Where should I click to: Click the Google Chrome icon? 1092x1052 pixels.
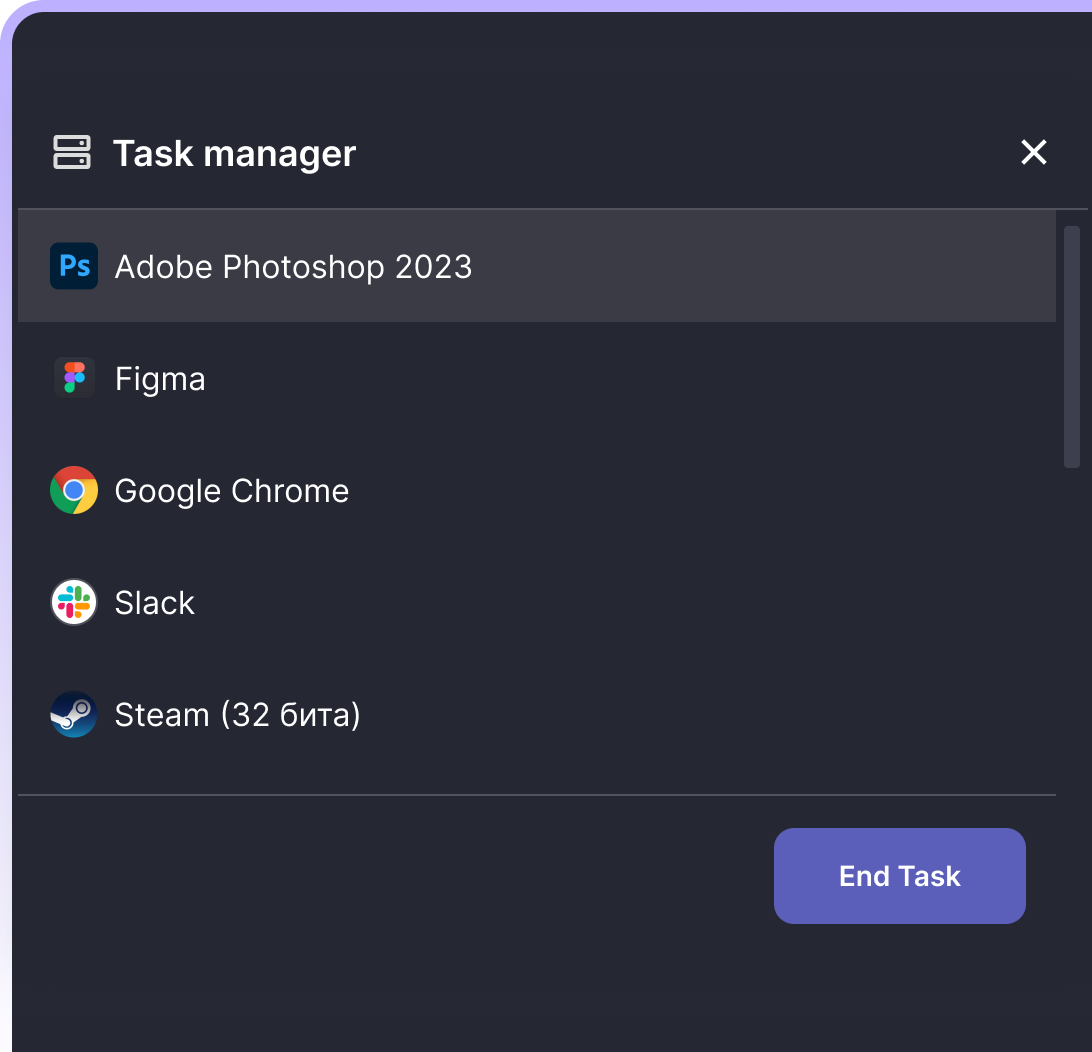74,490
